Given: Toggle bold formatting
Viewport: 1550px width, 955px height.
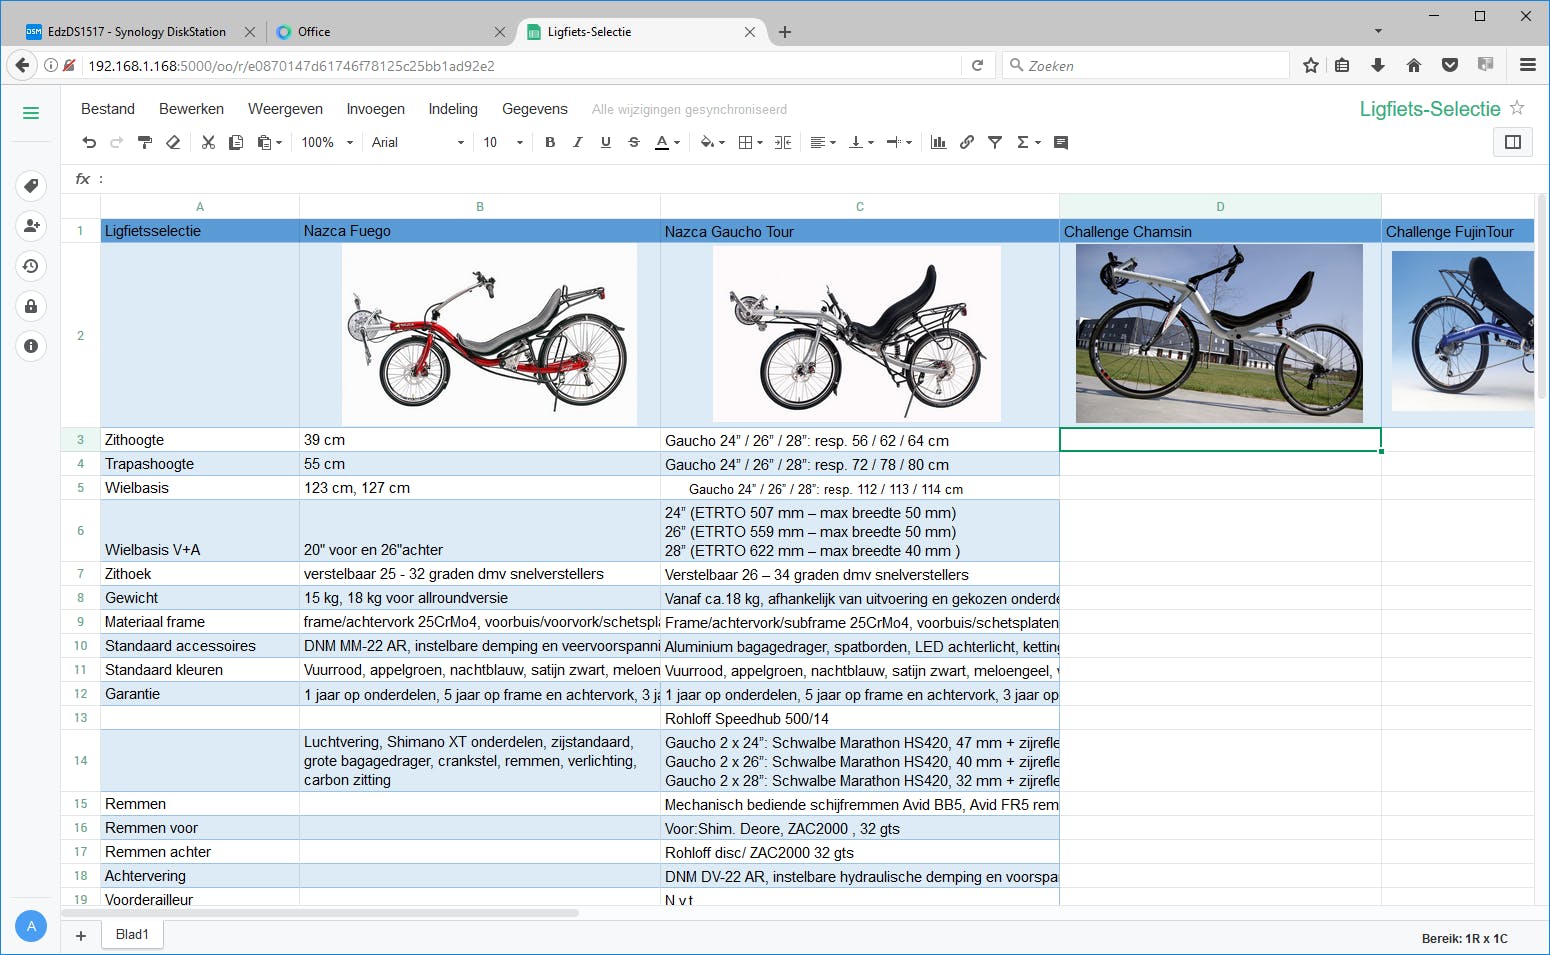Looking at the screenshot, I should (x=550, y=142).
